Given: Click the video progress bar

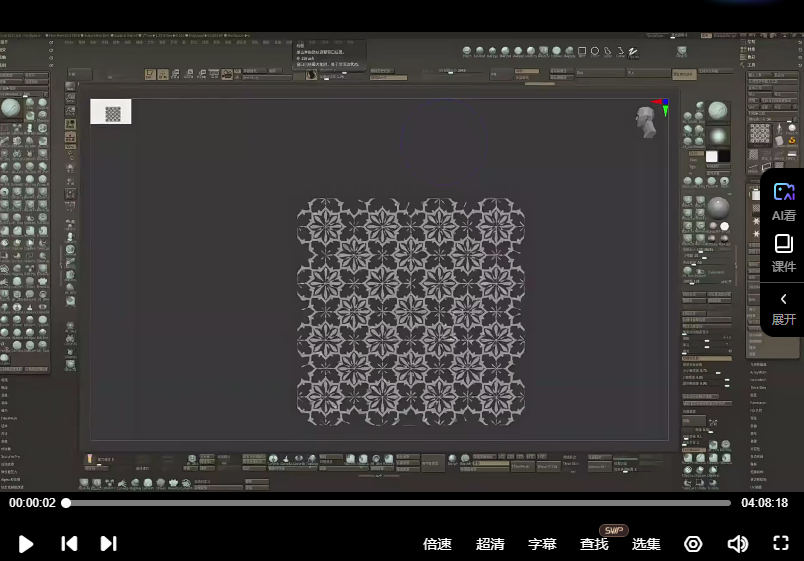Looking at the screenshot, I should 398,503.
